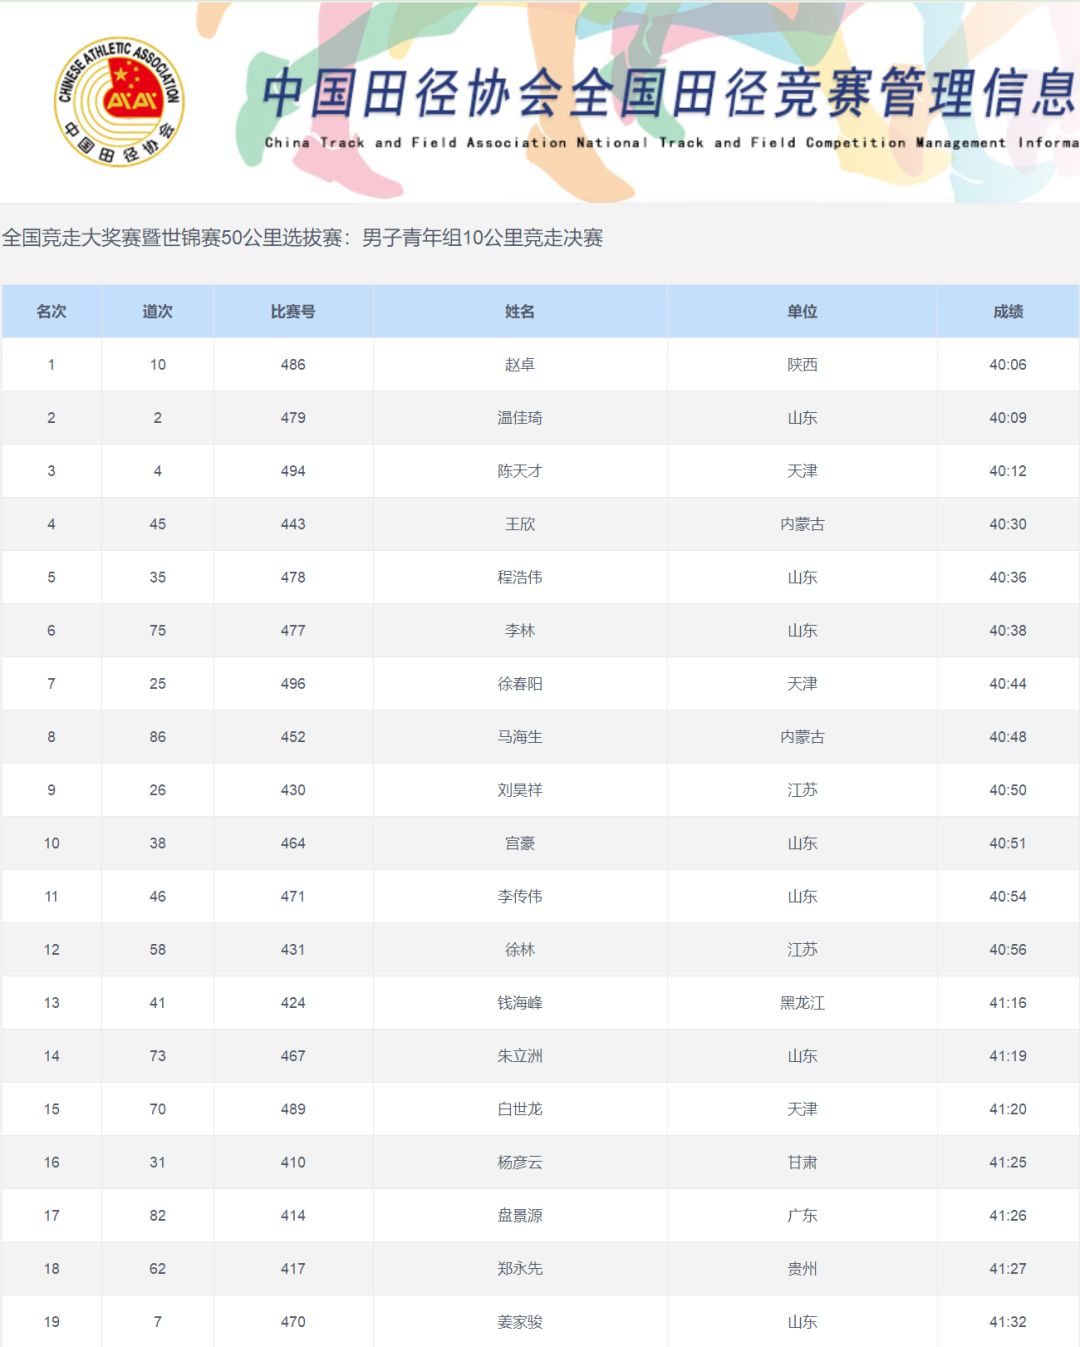The width and height of the screenshot is (1080, 1347).
Task: Click result time 40:51
Action: point(1008,843)
